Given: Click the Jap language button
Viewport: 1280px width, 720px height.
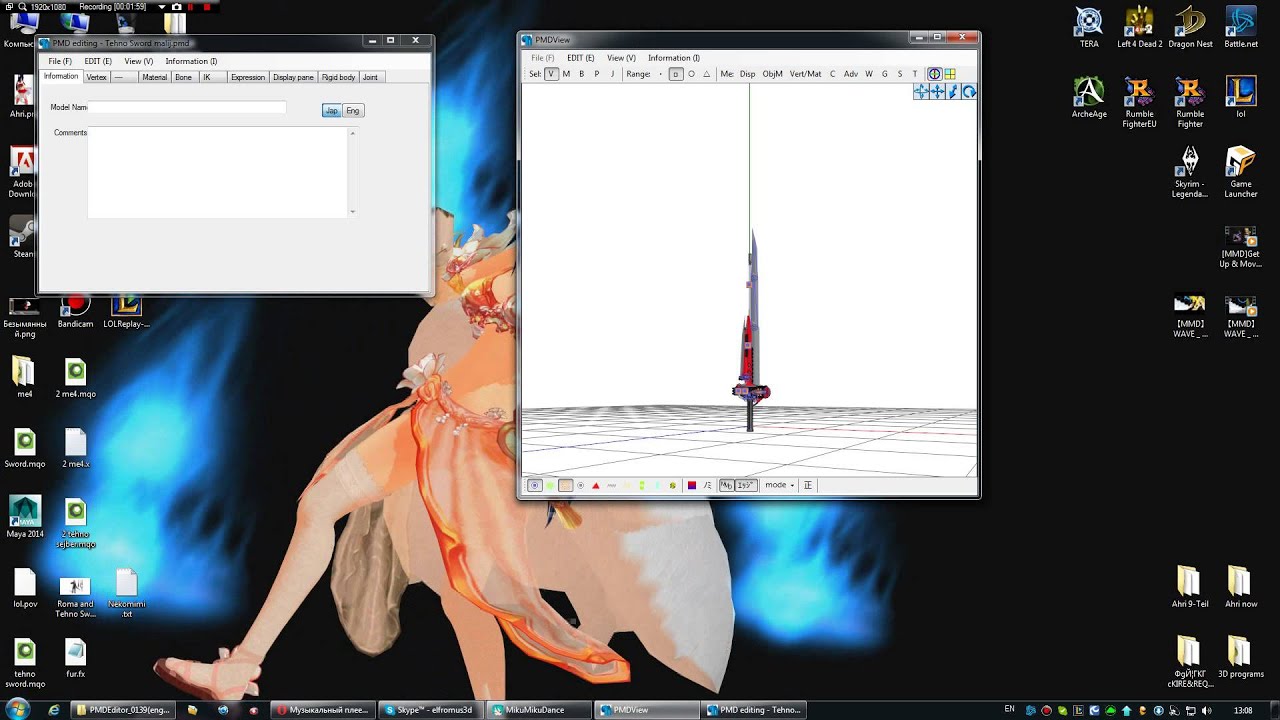Looking at the screenshot, I should tap(331, 111).
